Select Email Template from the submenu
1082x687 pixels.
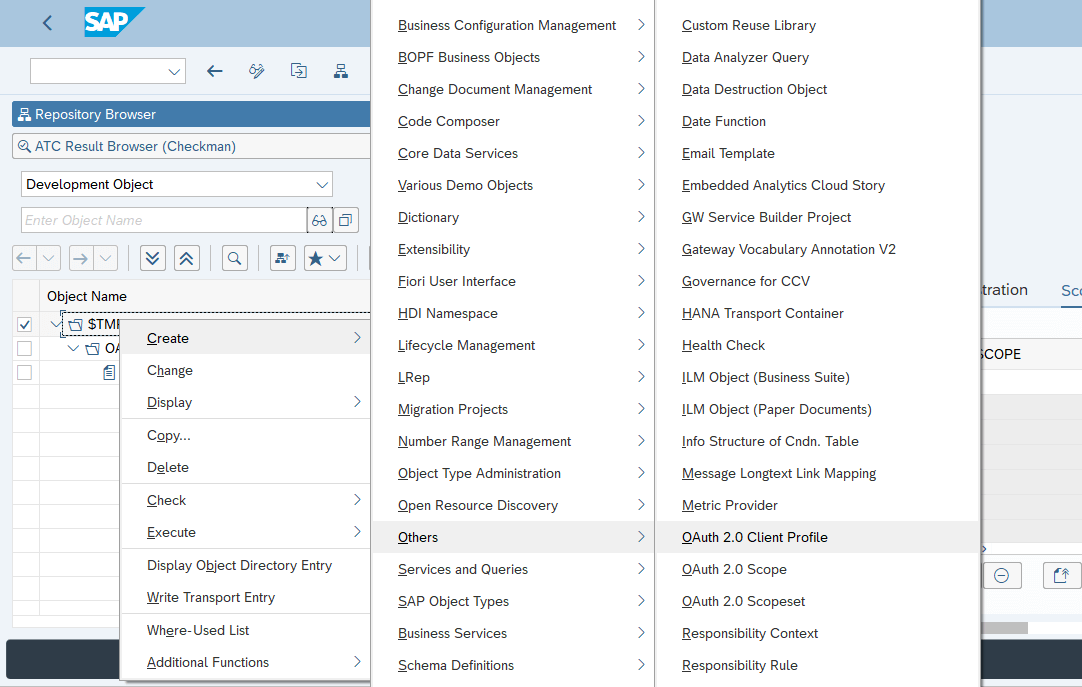tap(818, 153)
